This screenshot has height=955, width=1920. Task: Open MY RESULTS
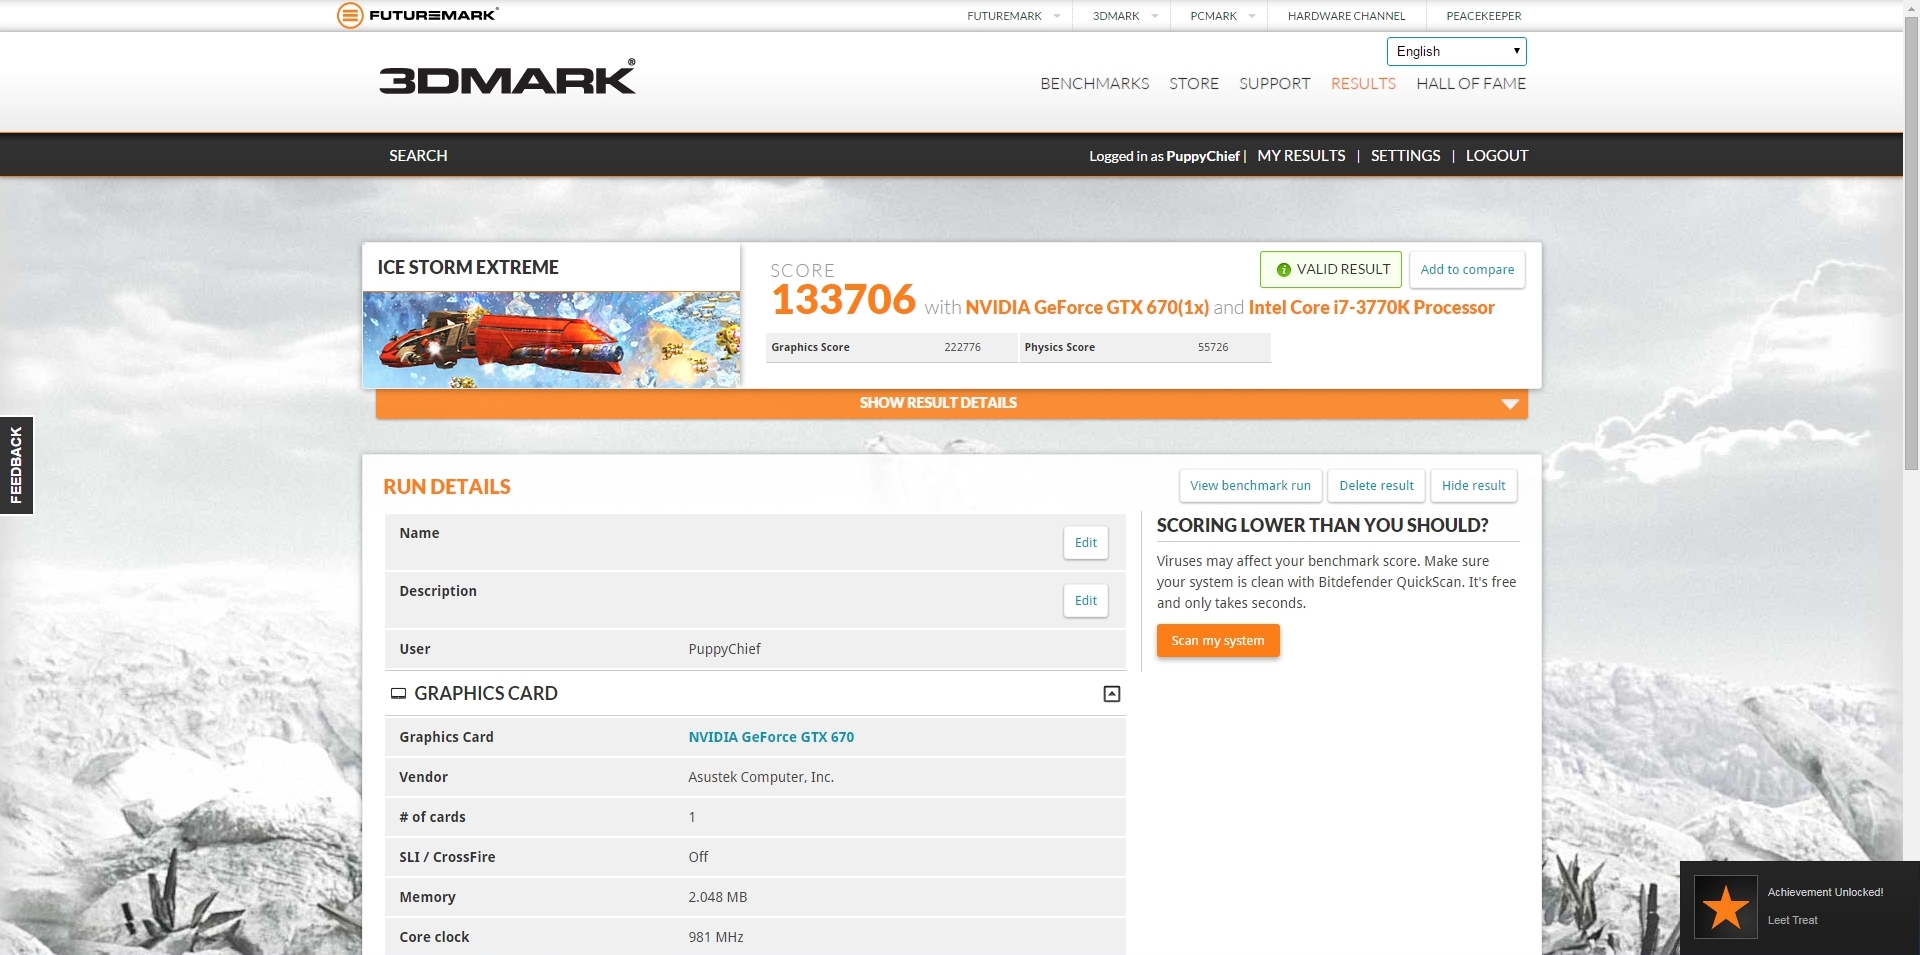(1300, 155)
